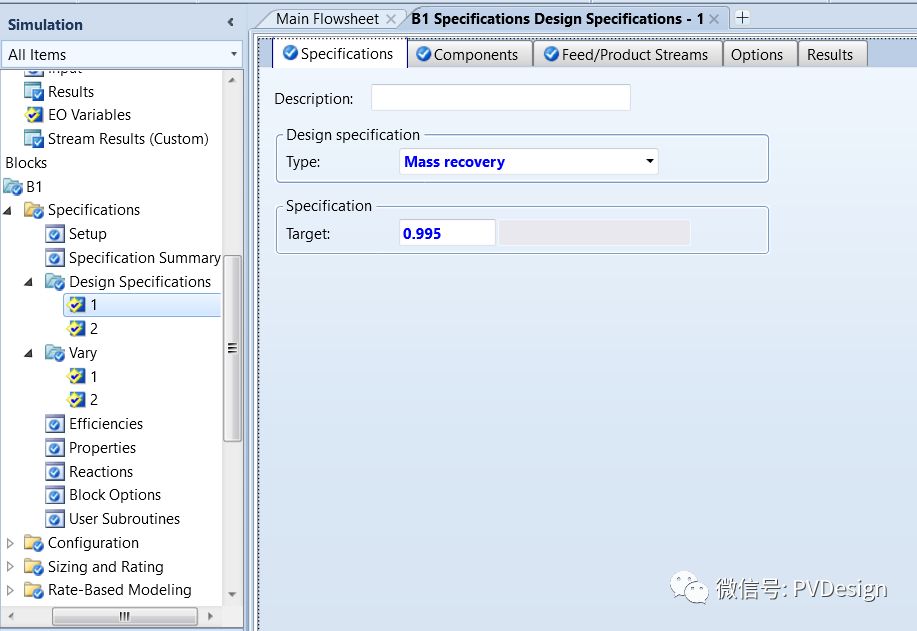Screen dimensions: 917x631
Task: Click the Vary item 2 icon
Action: pyautogui.click(x=76, y=399)
